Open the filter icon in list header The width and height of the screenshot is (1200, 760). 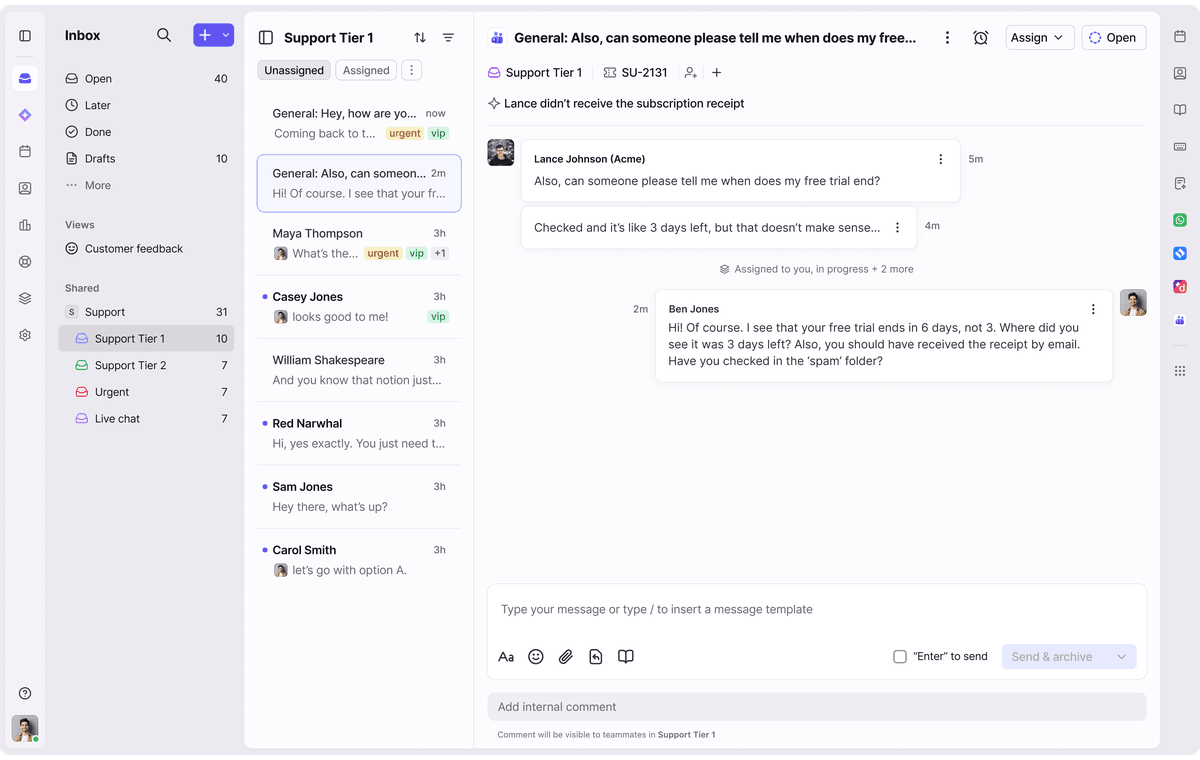coord(448,37)
